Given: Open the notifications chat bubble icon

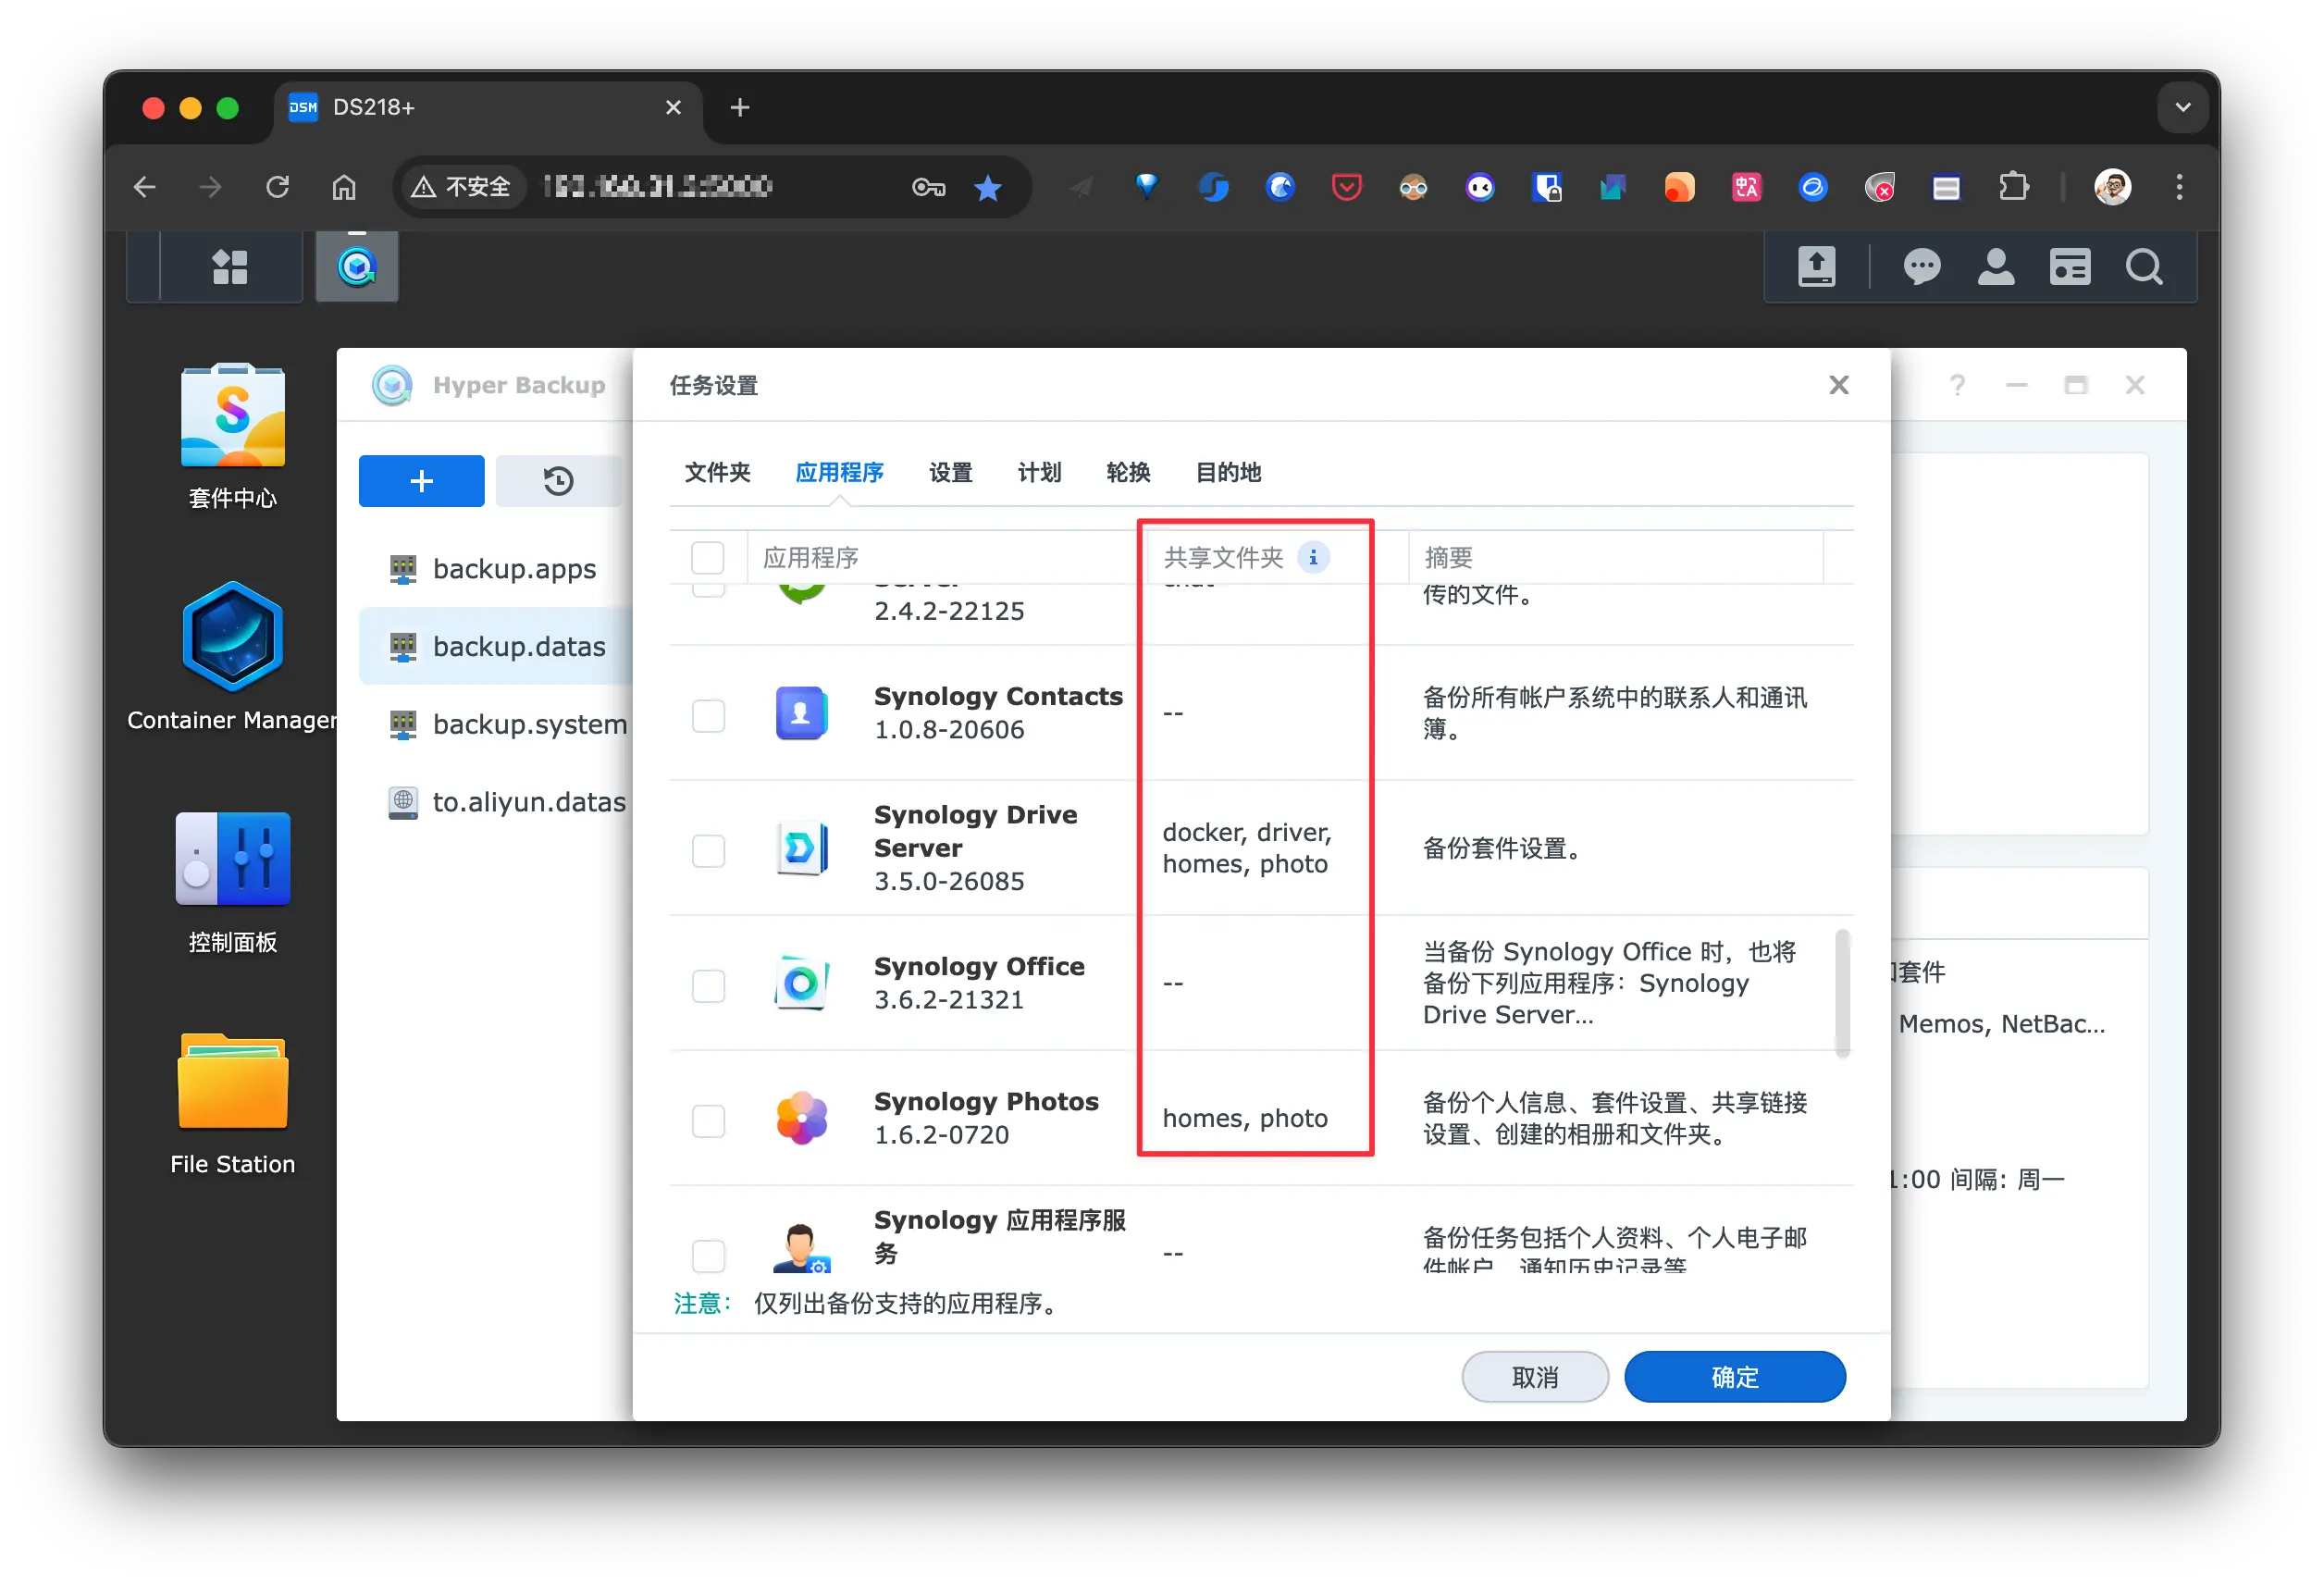Looking at the screenshot, I should click(x=1921, y=267).
